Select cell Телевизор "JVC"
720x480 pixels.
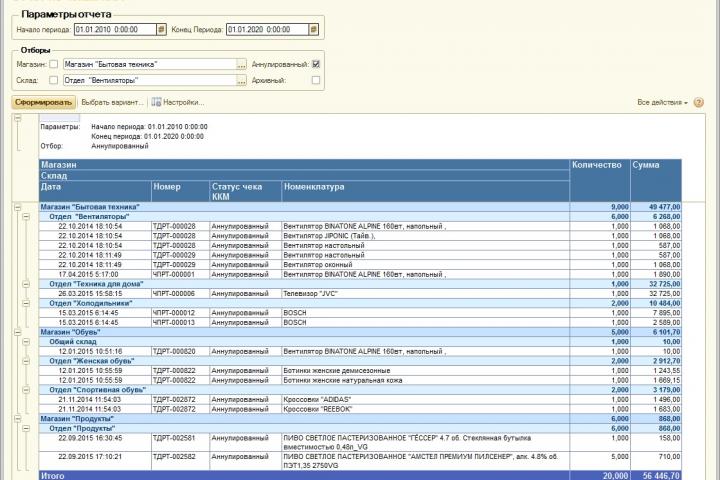point(425,294)
